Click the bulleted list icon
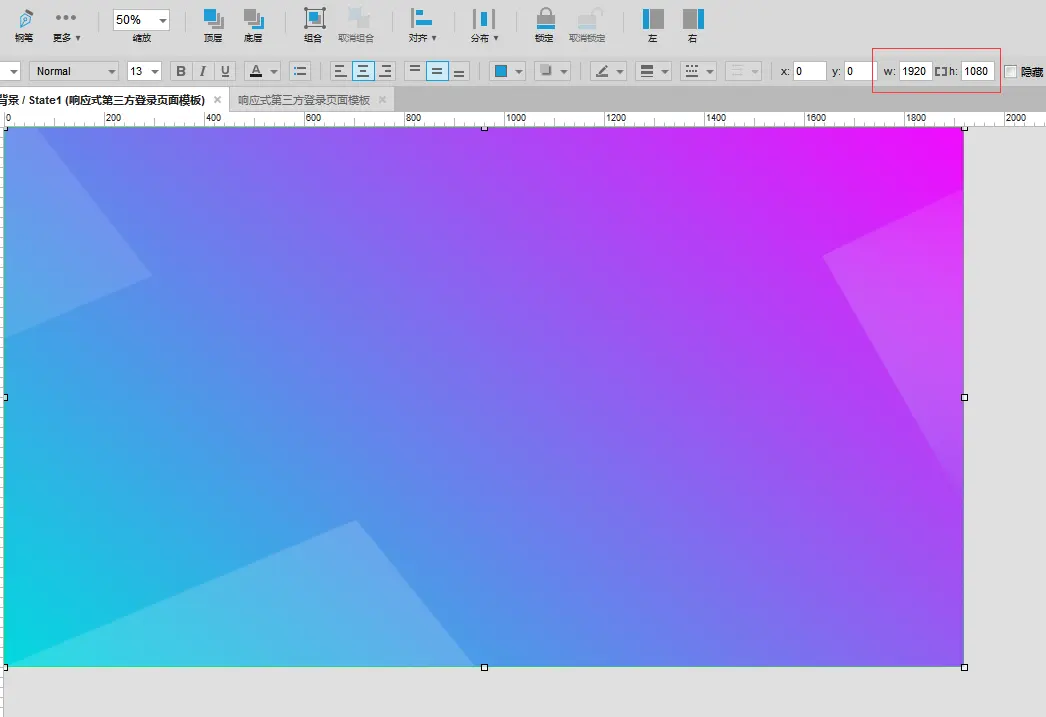1046x717 pixels. point(299,71)
